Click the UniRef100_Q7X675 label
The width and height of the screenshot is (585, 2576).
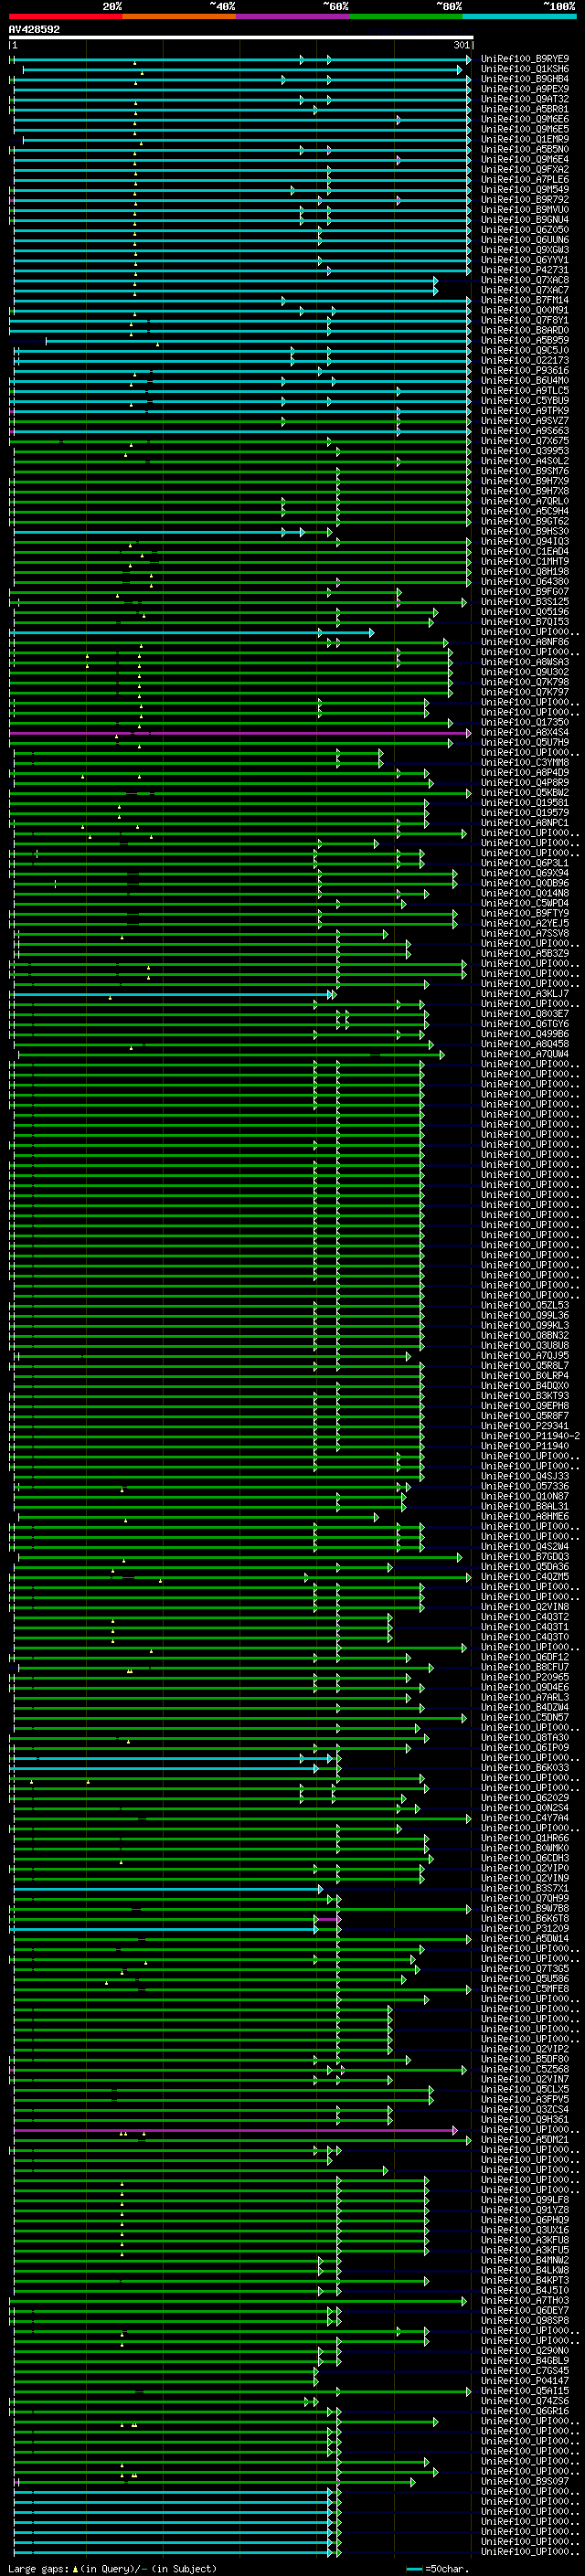click(525, 441)
